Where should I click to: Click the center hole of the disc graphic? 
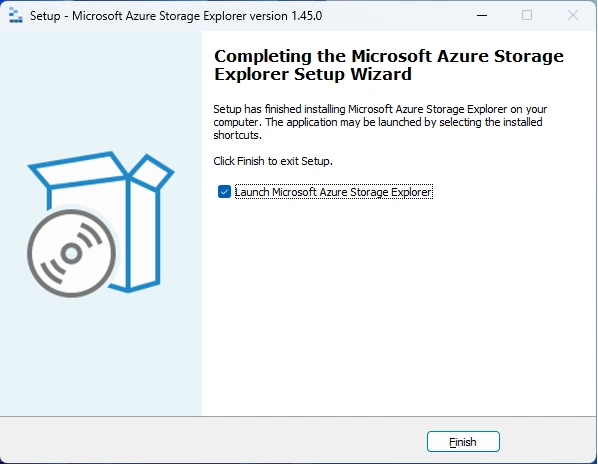point(72,253)
